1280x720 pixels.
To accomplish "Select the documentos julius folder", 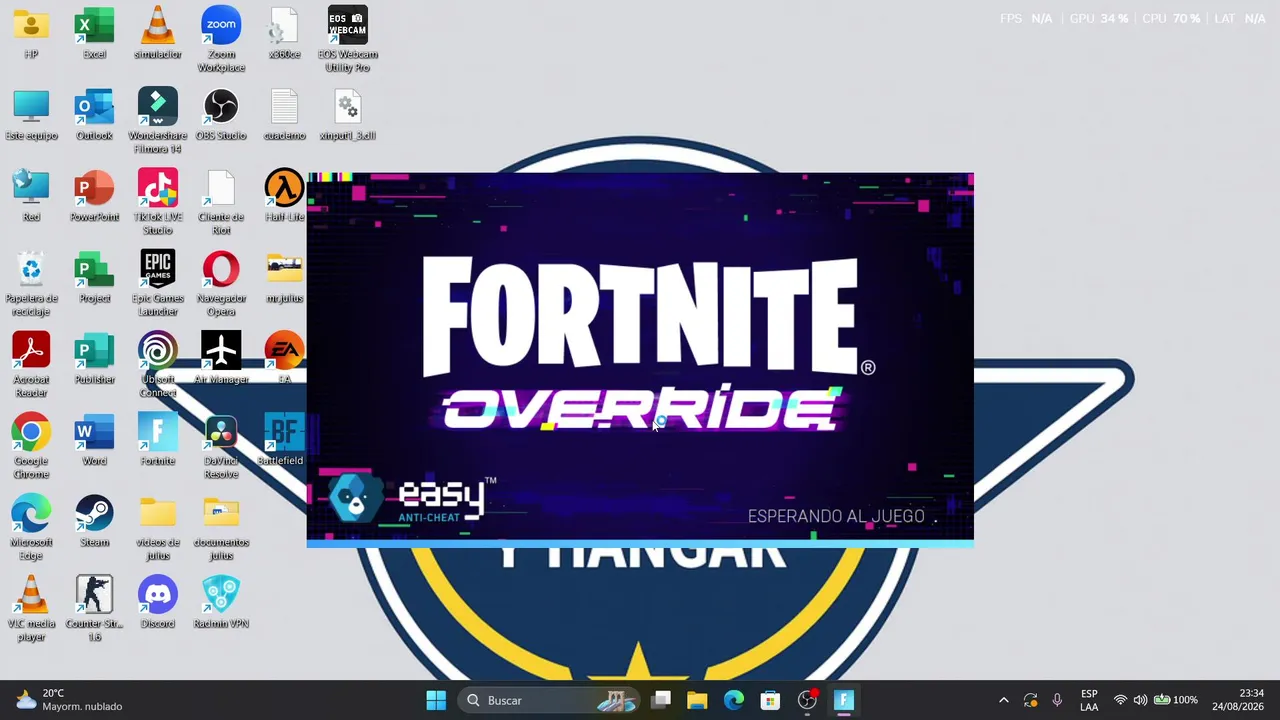I will pyautogui.click(x=221, y=527).
